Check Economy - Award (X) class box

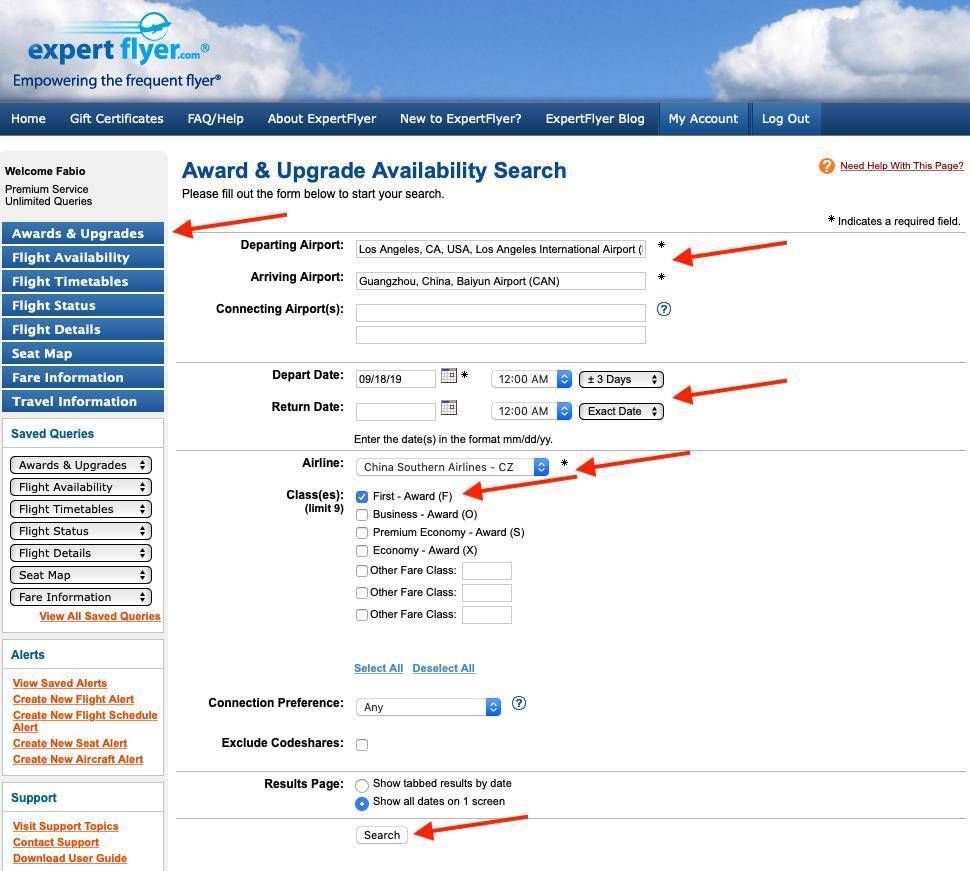tap(362, 551)
